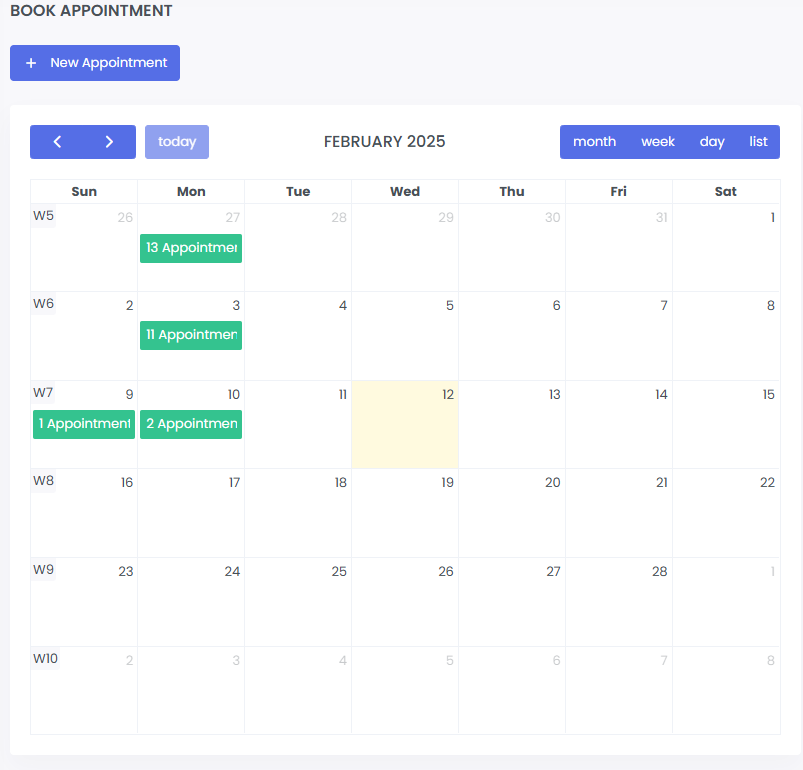Go to the previous month using left chevron

pyautogui.click(x=57, y=142)
